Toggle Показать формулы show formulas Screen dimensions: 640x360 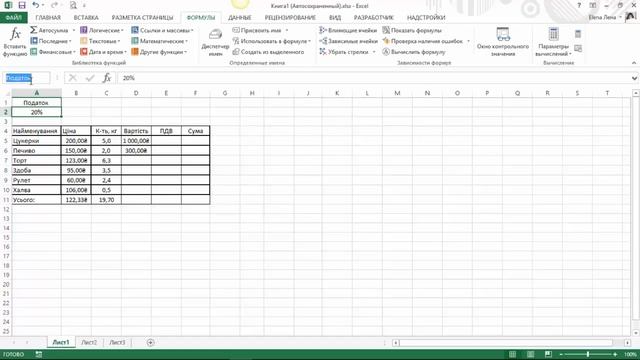pos(412,30)
